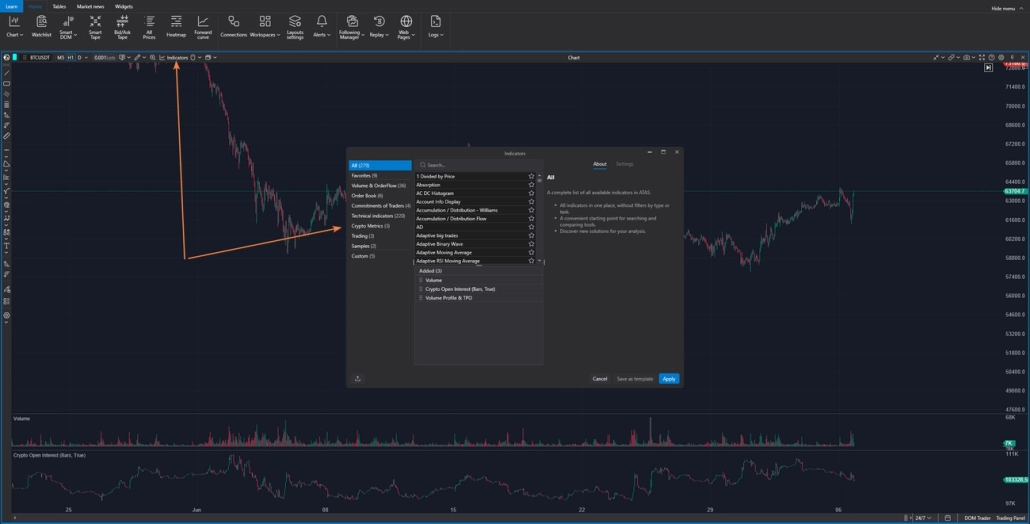Click the Indicators button in chart toolbar
This screenshot has width=1030, height=524.
pyautogui.click(x=174, y=58)
